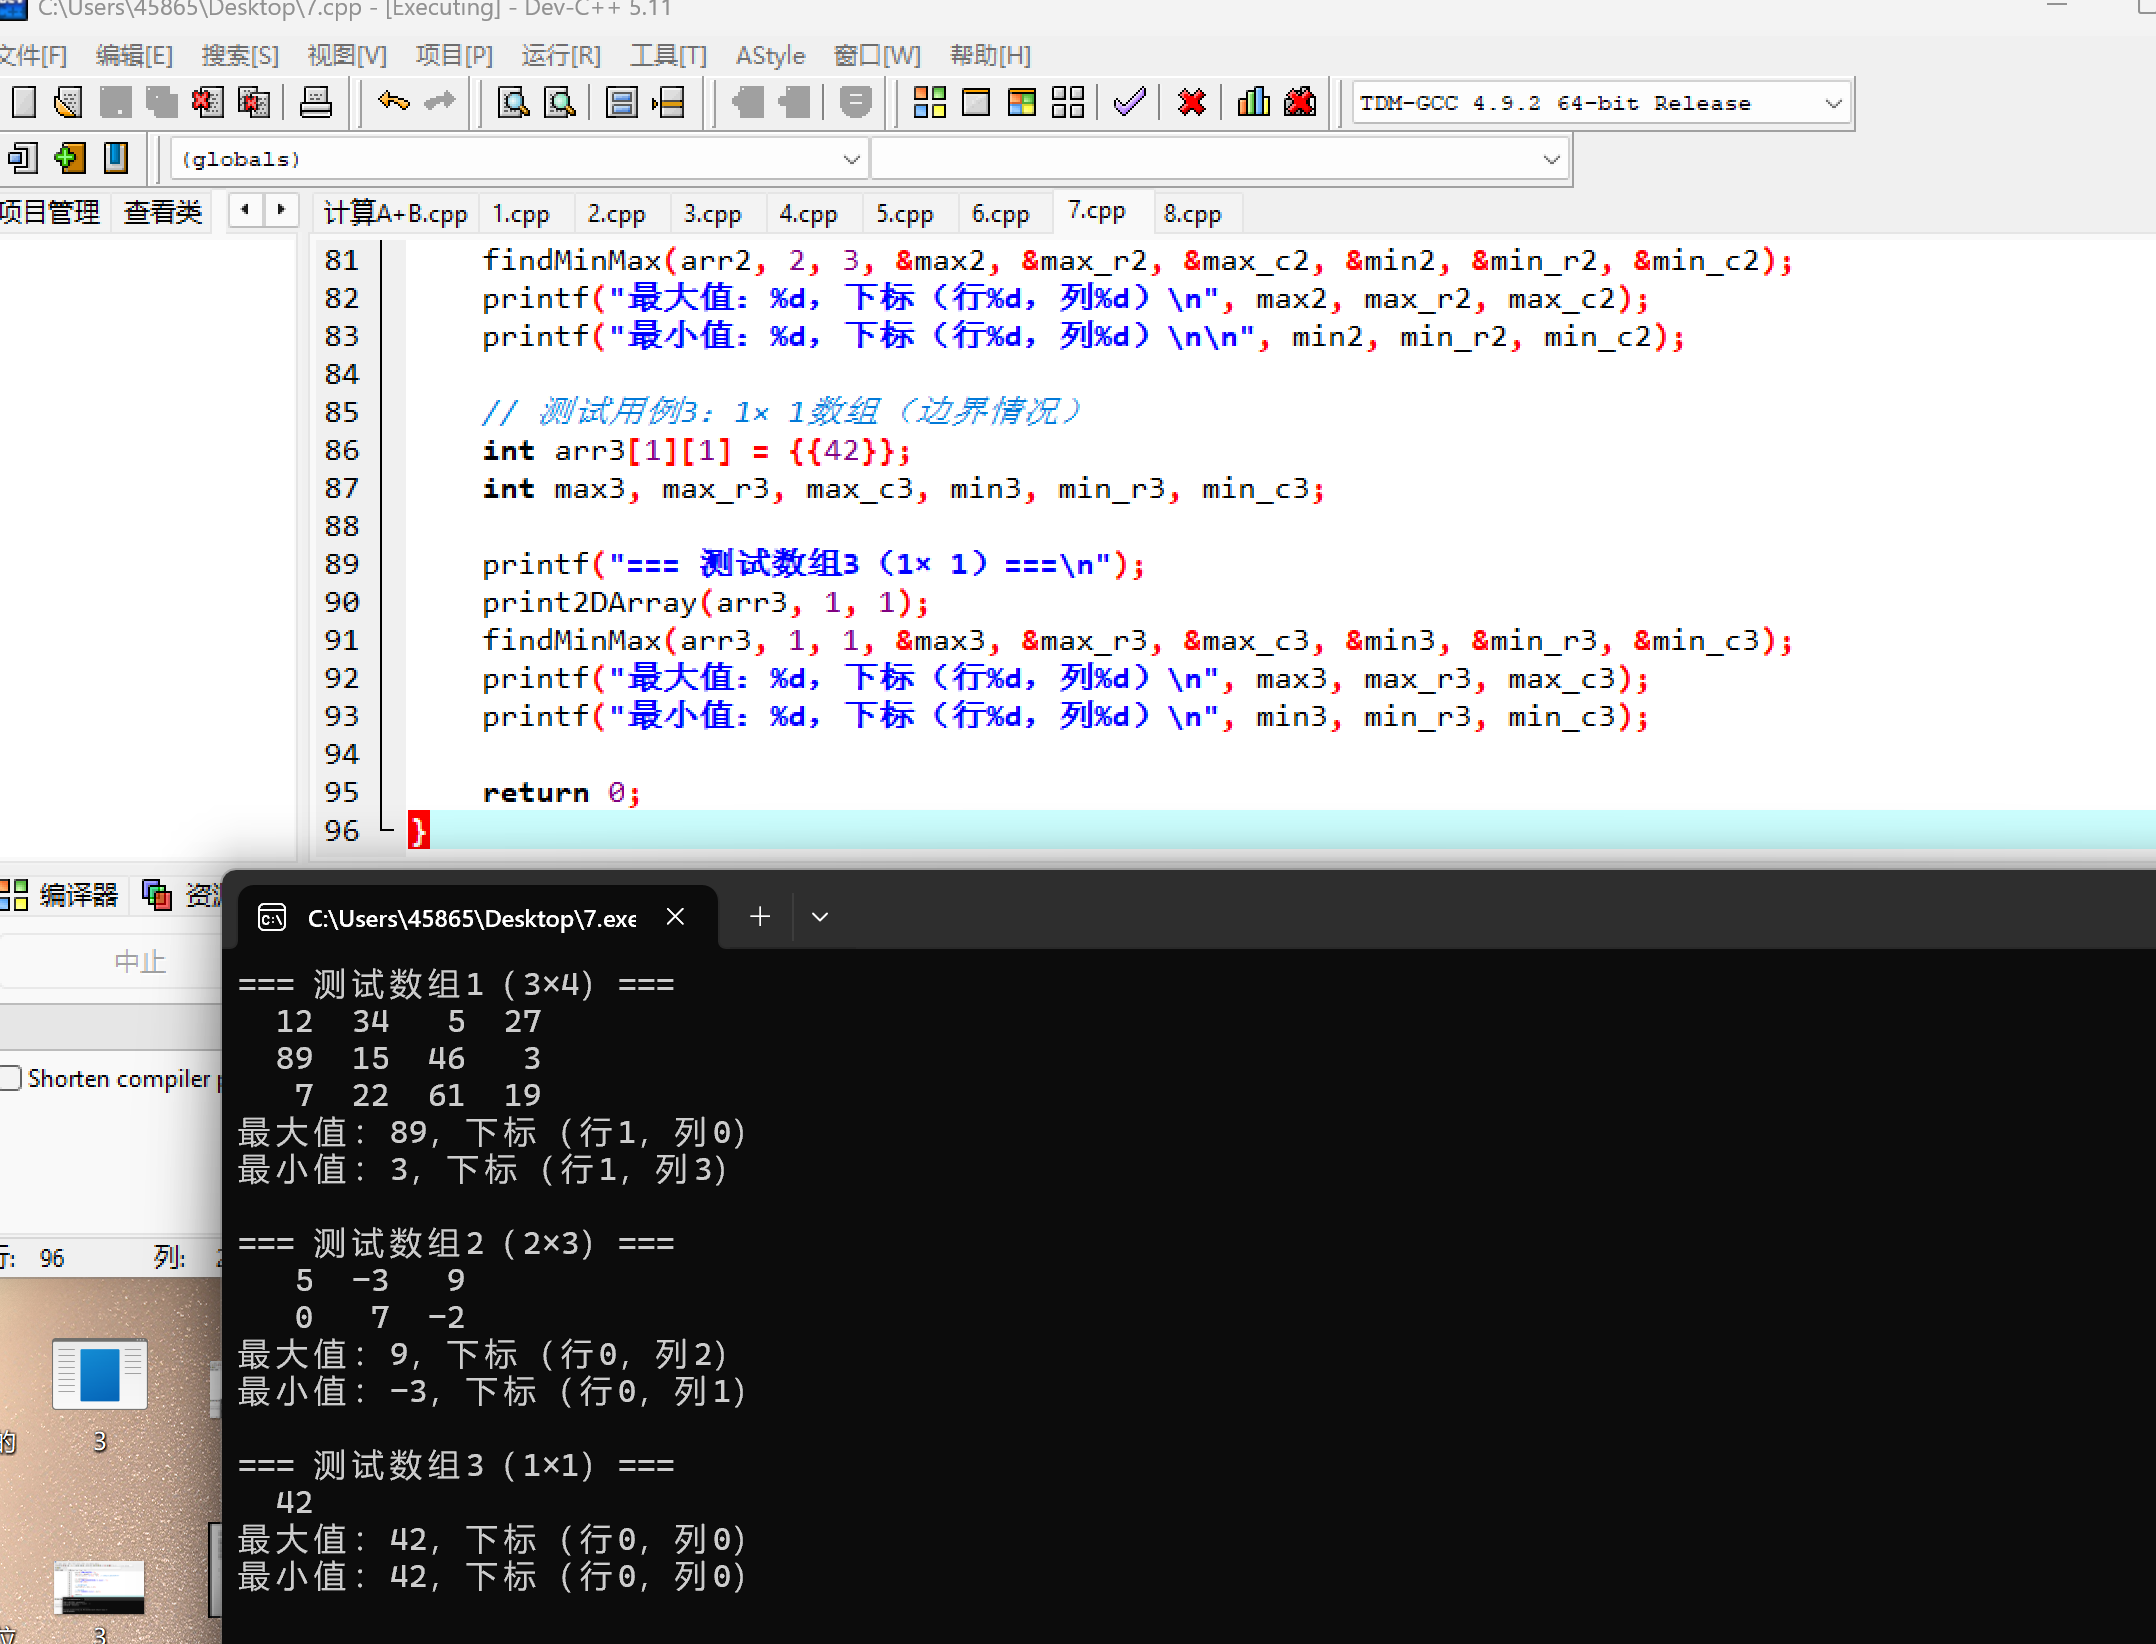Switch to the 计算A+B.cpp tab

point(395,214)
